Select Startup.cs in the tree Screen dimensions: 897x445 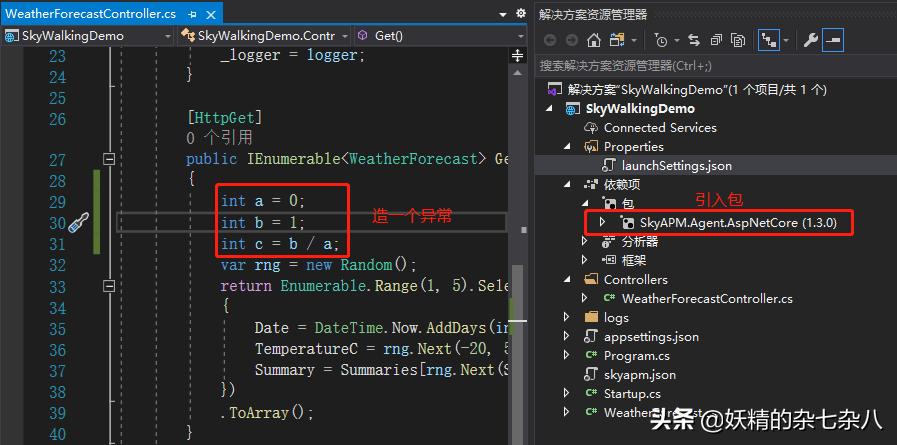tap(632, 394)
